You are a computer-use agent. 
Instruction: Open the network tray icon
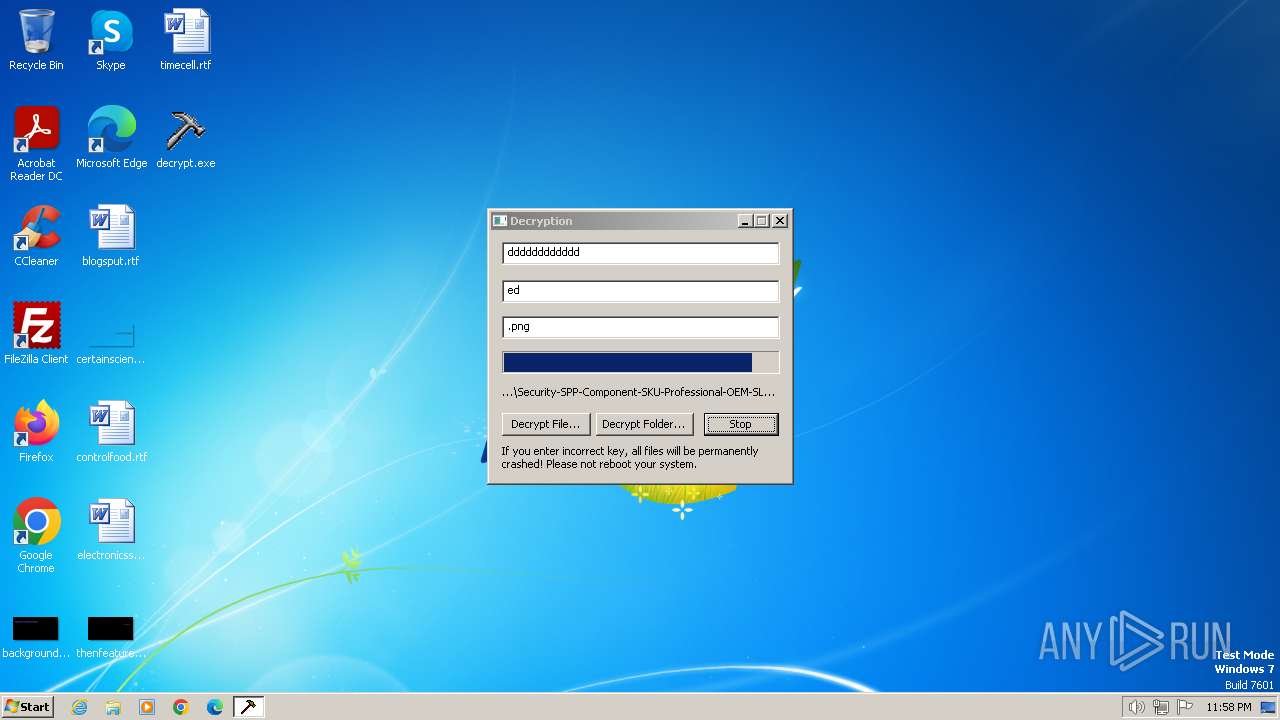[1161, 707]
